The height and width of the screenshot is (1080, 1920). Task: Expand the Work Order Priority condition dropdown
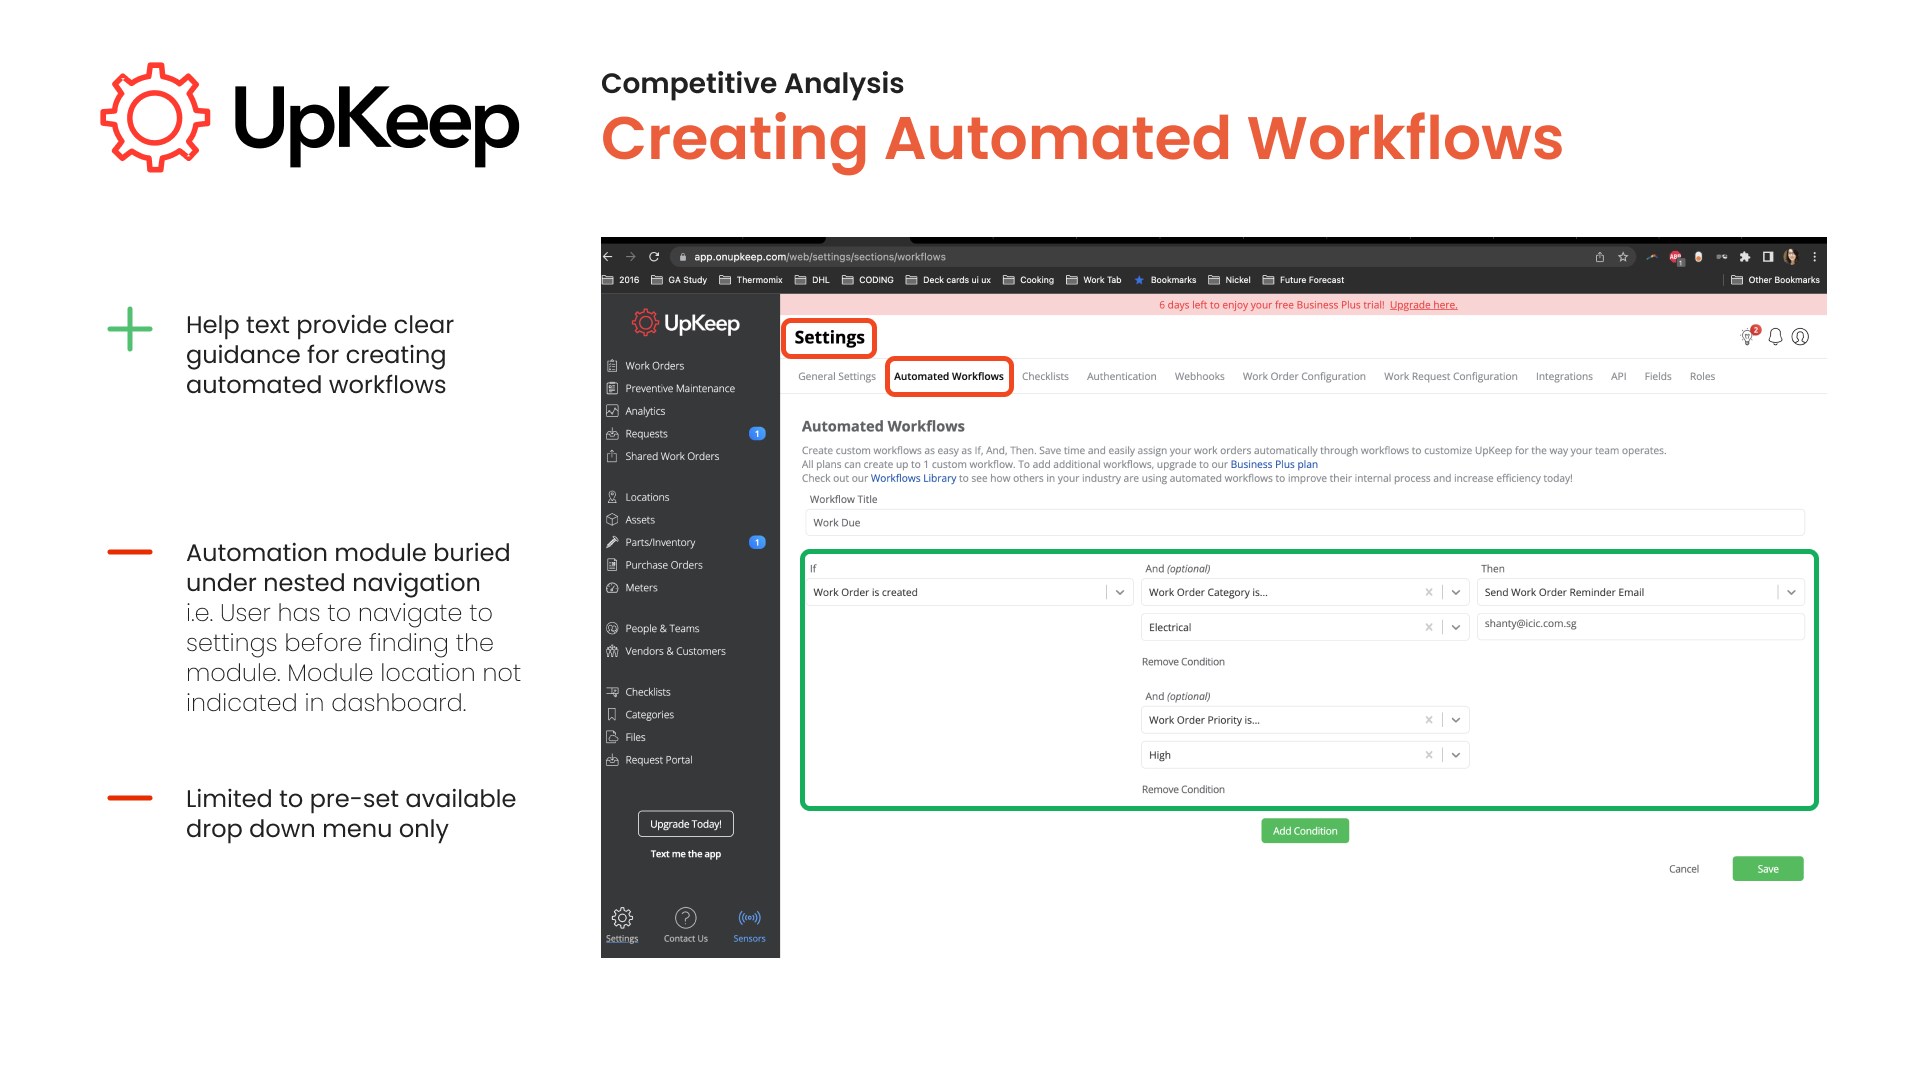coord(1456,720)
